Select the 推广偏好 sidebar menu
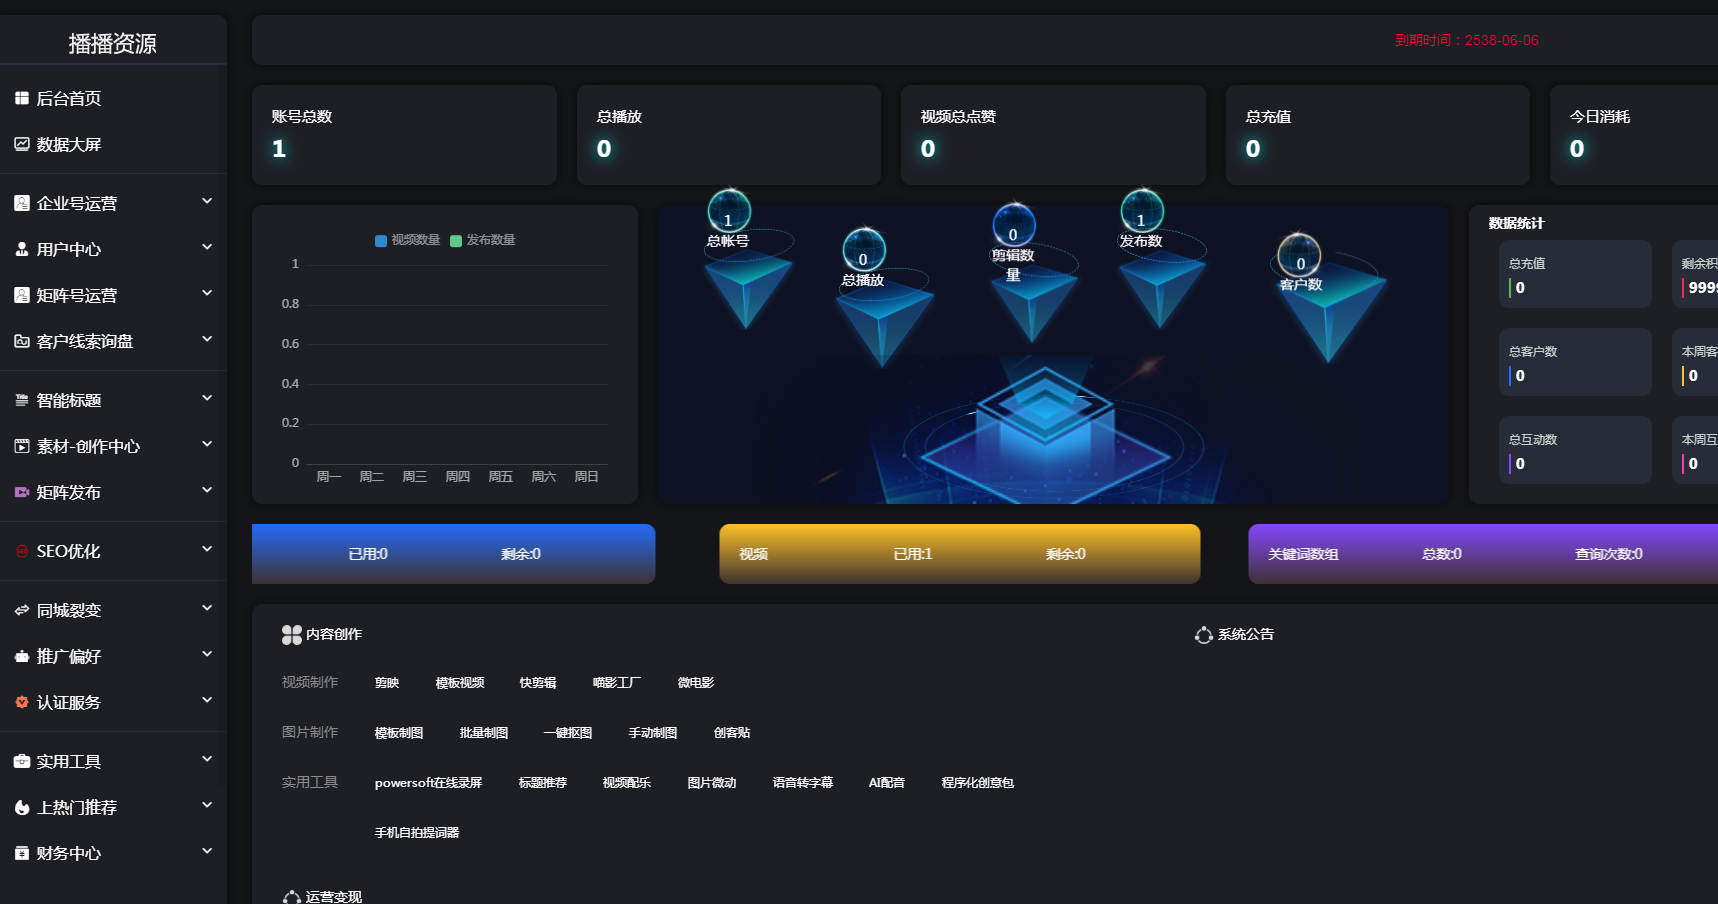 point(113,656)
